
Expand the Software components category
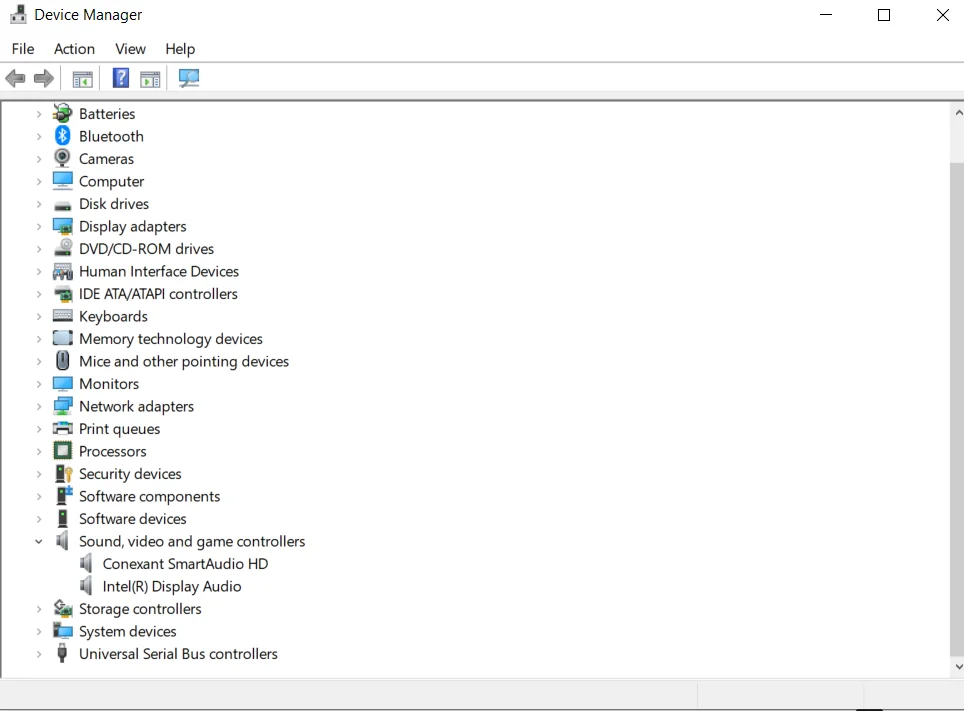pyautogui.click(x=39, y=496)
